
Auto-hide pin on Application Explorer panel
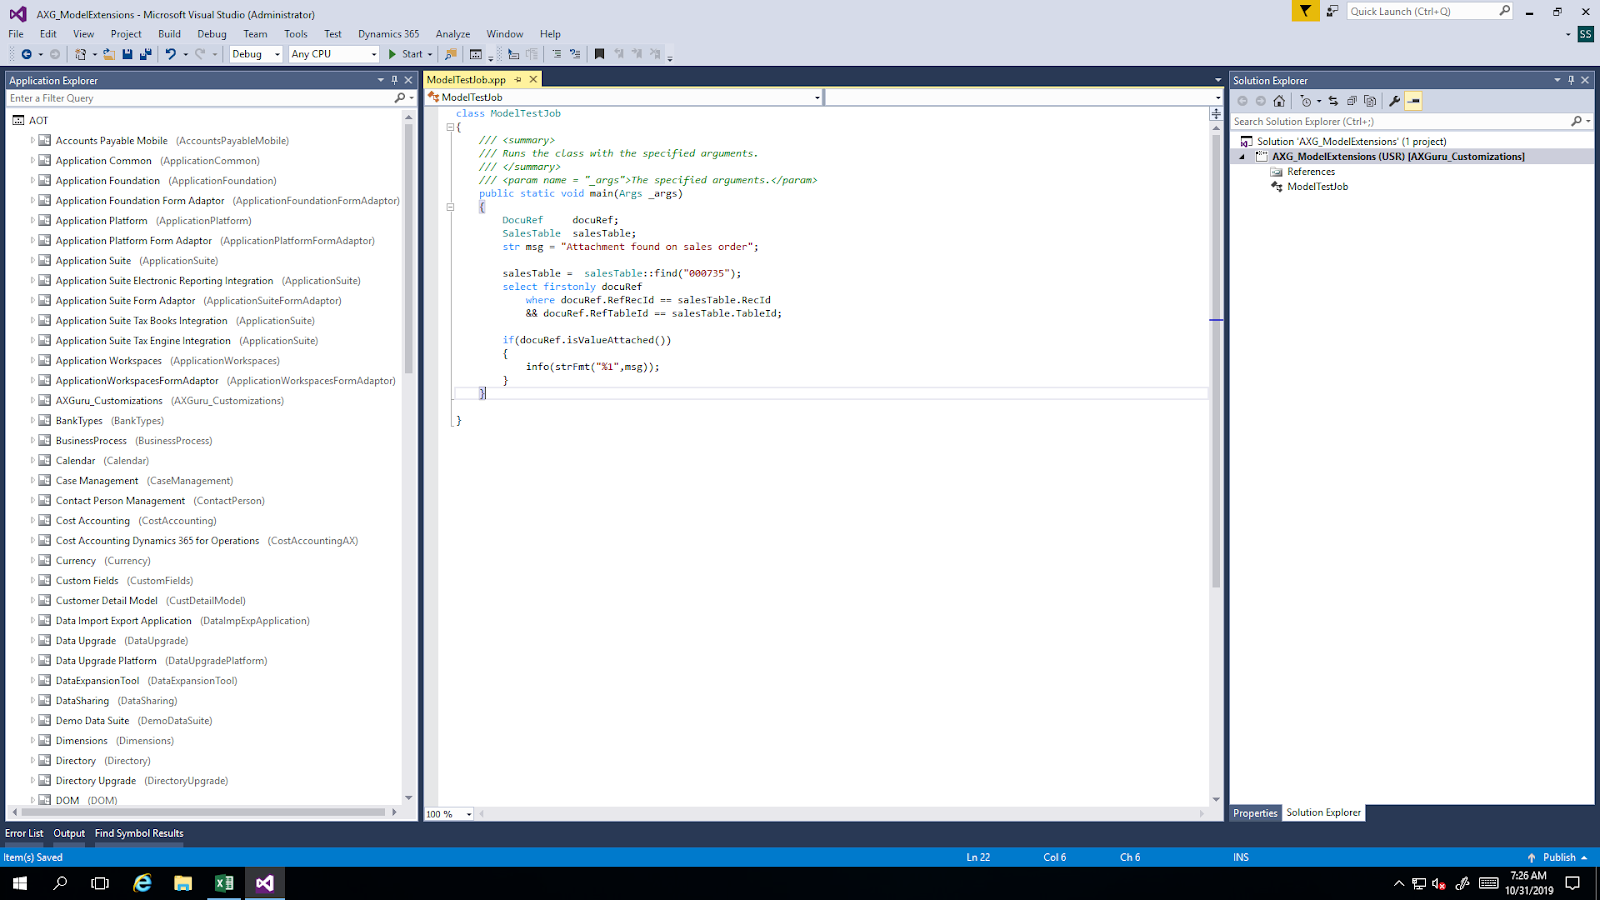[394, 80]
